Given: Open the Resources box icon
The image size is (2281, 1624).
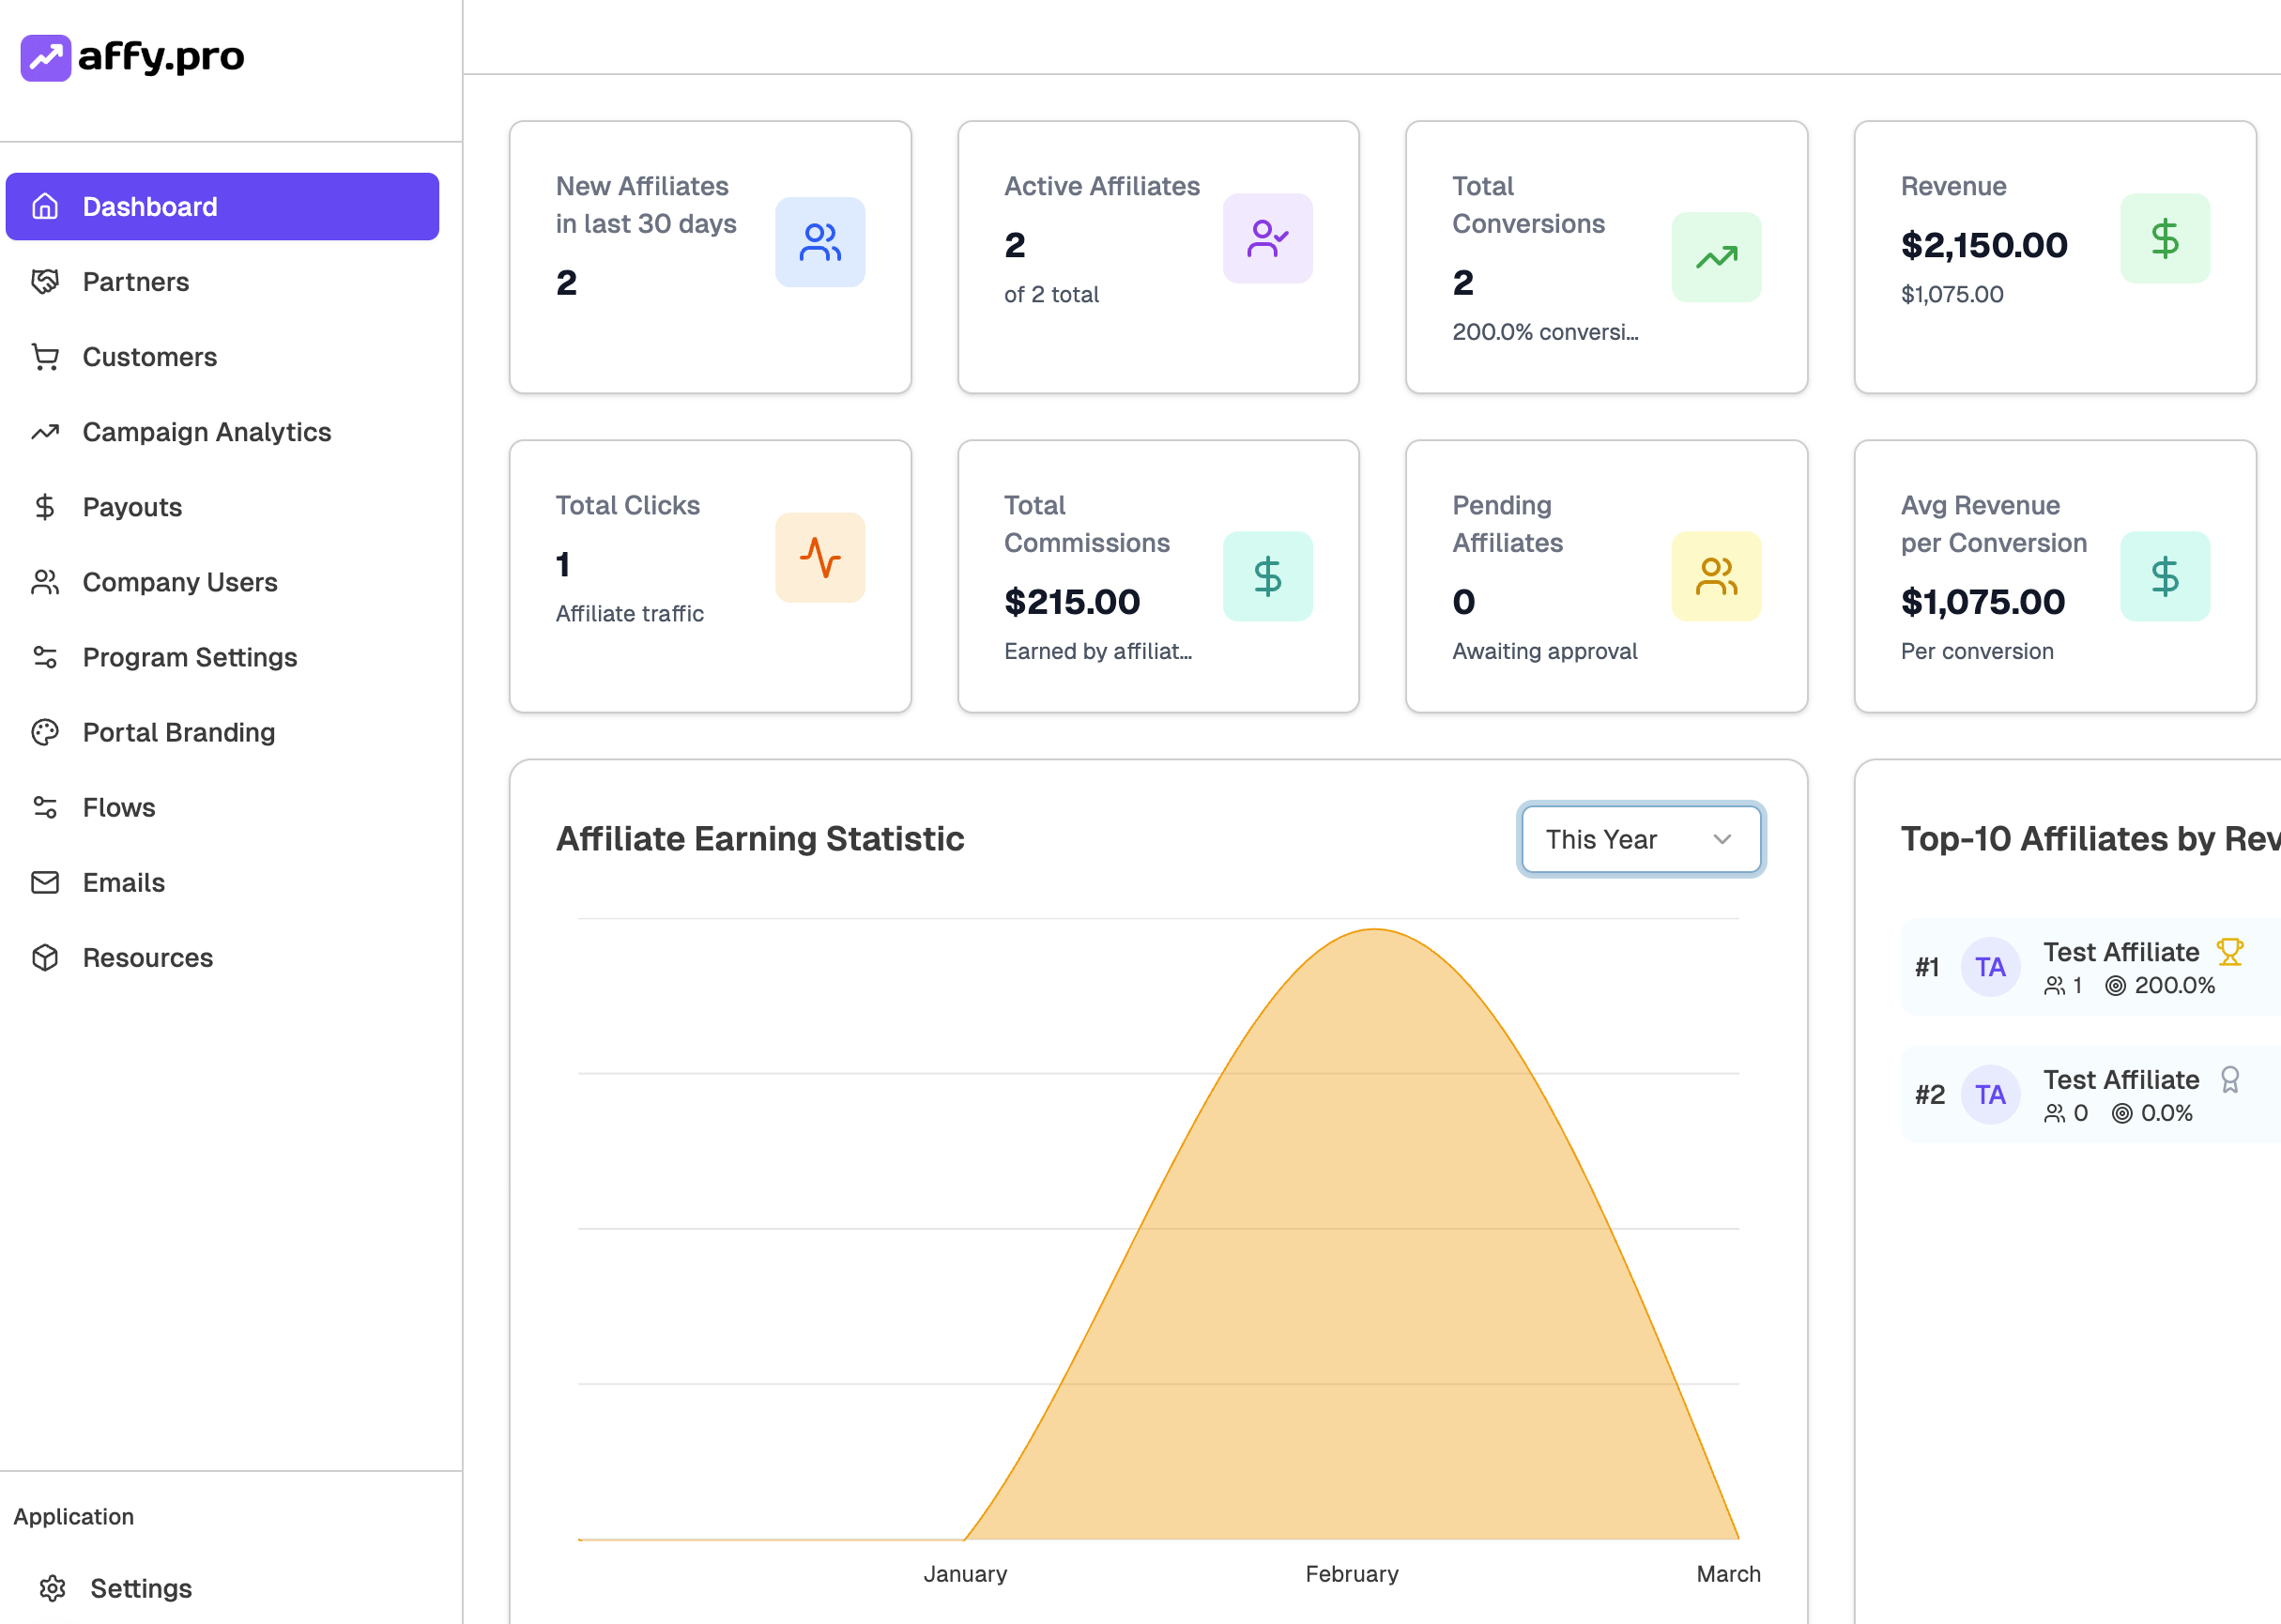Looking at the screenshot, I should point(45,957).
